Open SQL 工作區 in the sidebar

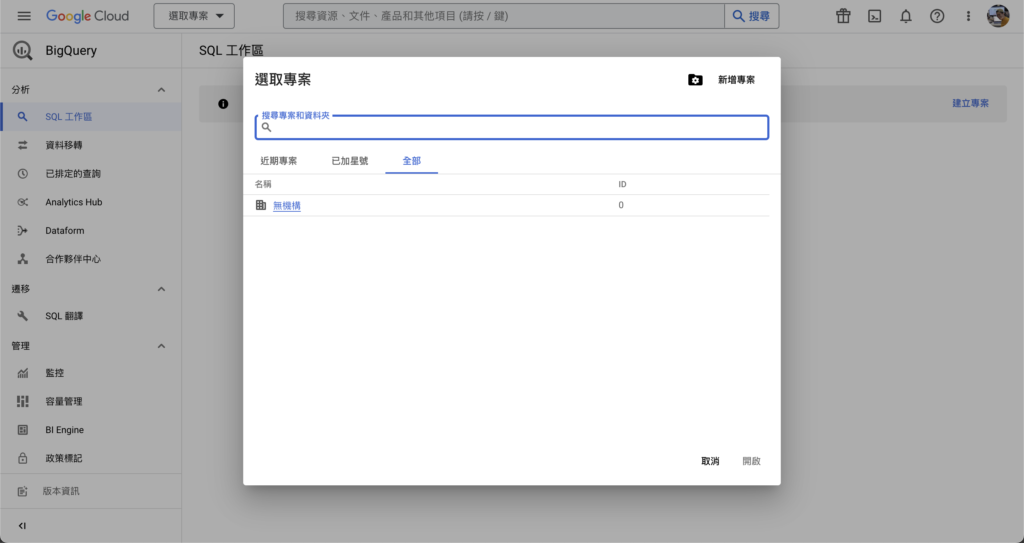tap(91, 116)
